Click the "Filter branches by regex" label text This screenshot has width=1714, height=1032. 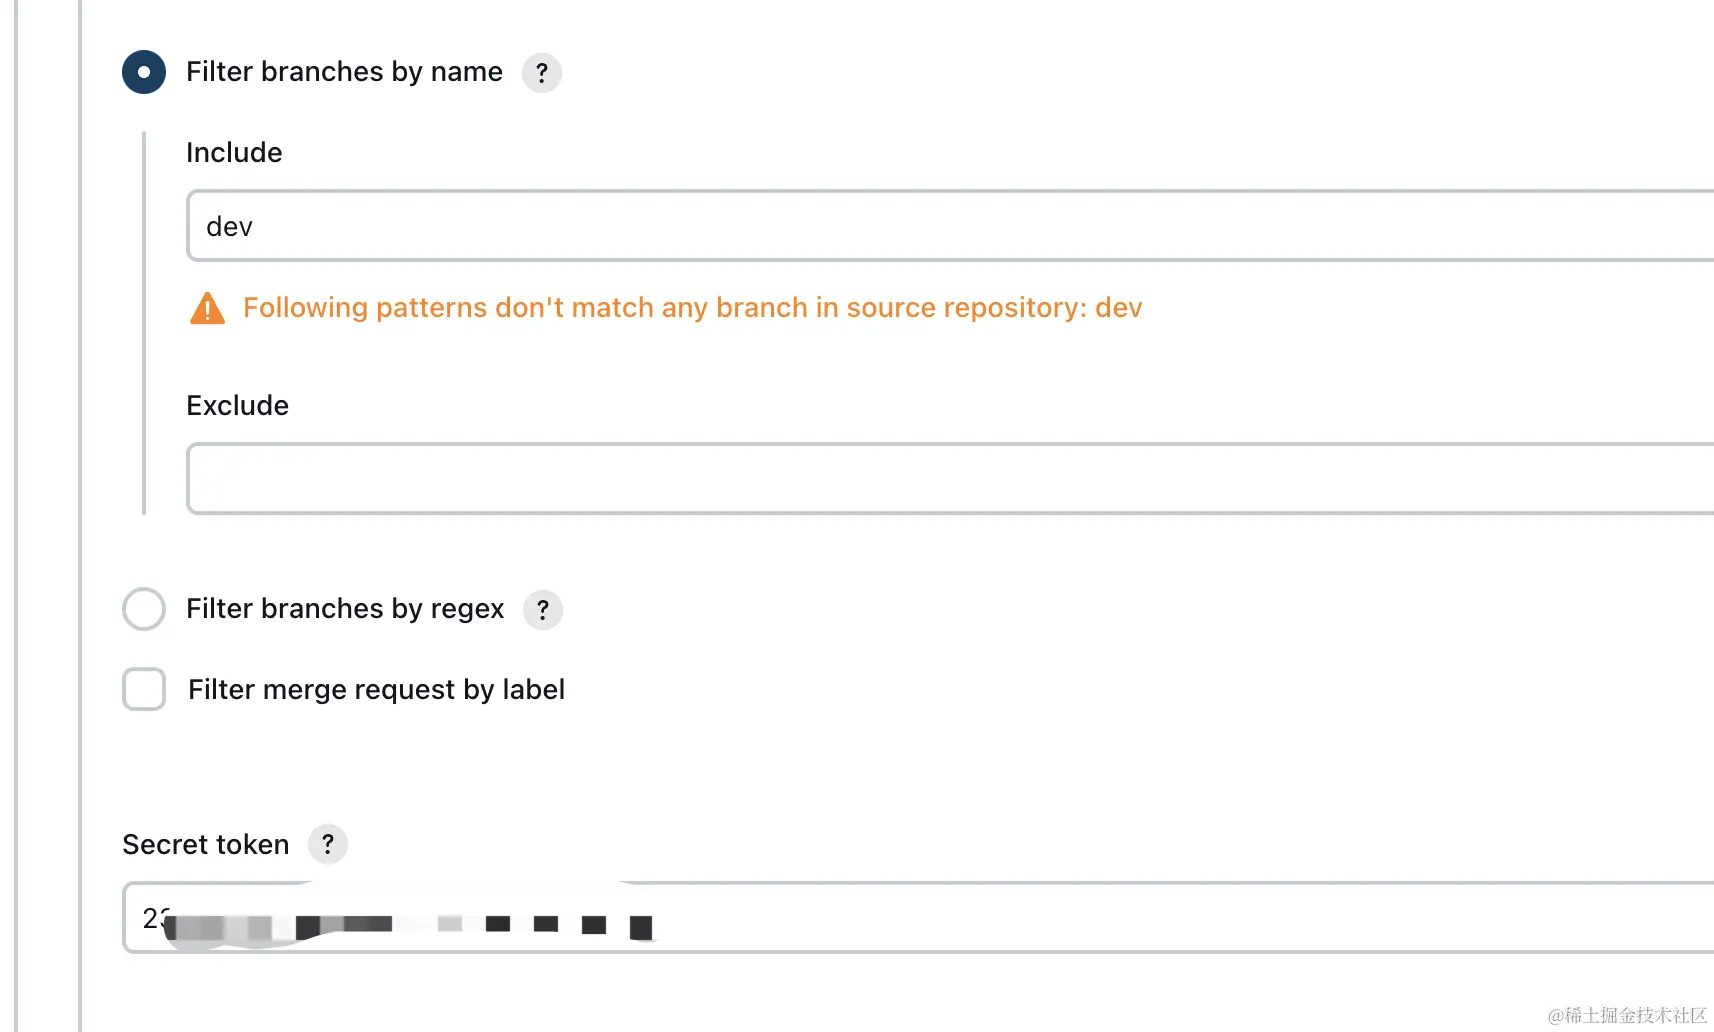click(x=345, y=609)
